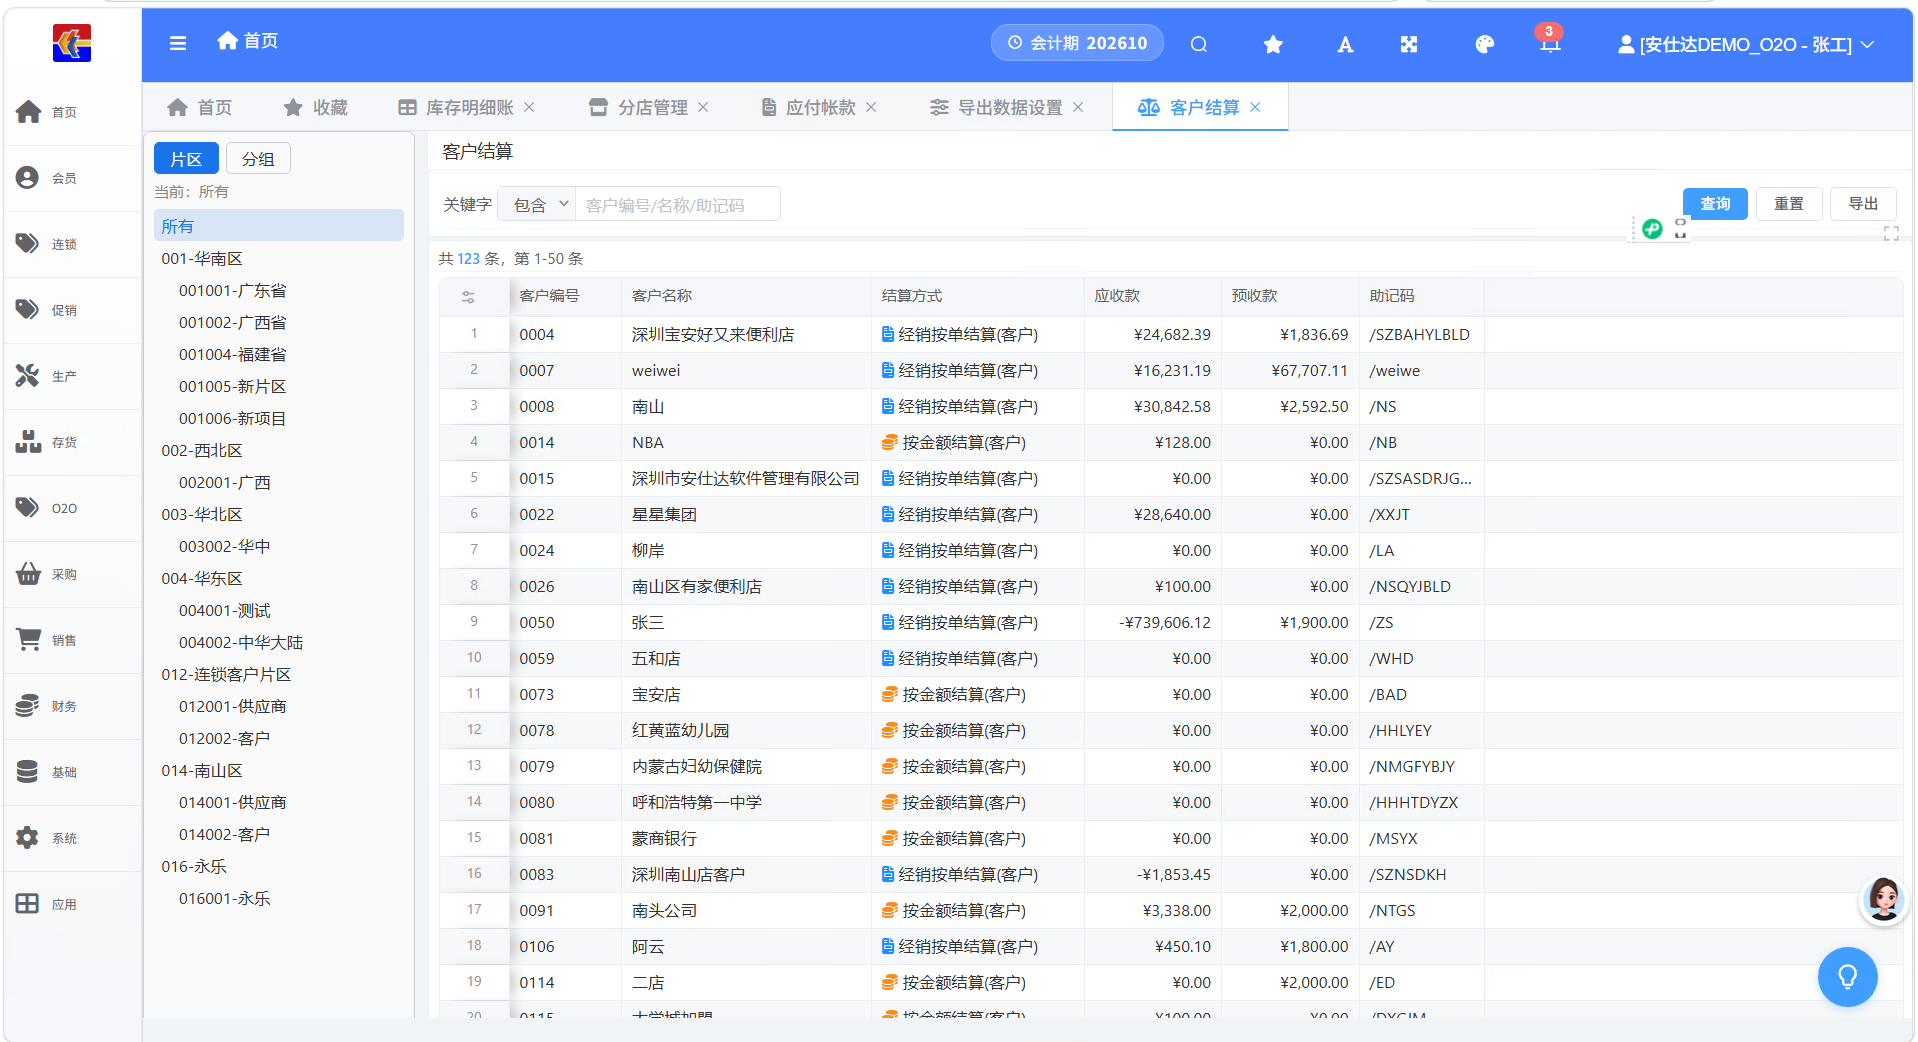Screen dimensions: 1918x1042
Task: Close the 分店管理 tab
Action: pyautogui.click(x=703, y=107)
